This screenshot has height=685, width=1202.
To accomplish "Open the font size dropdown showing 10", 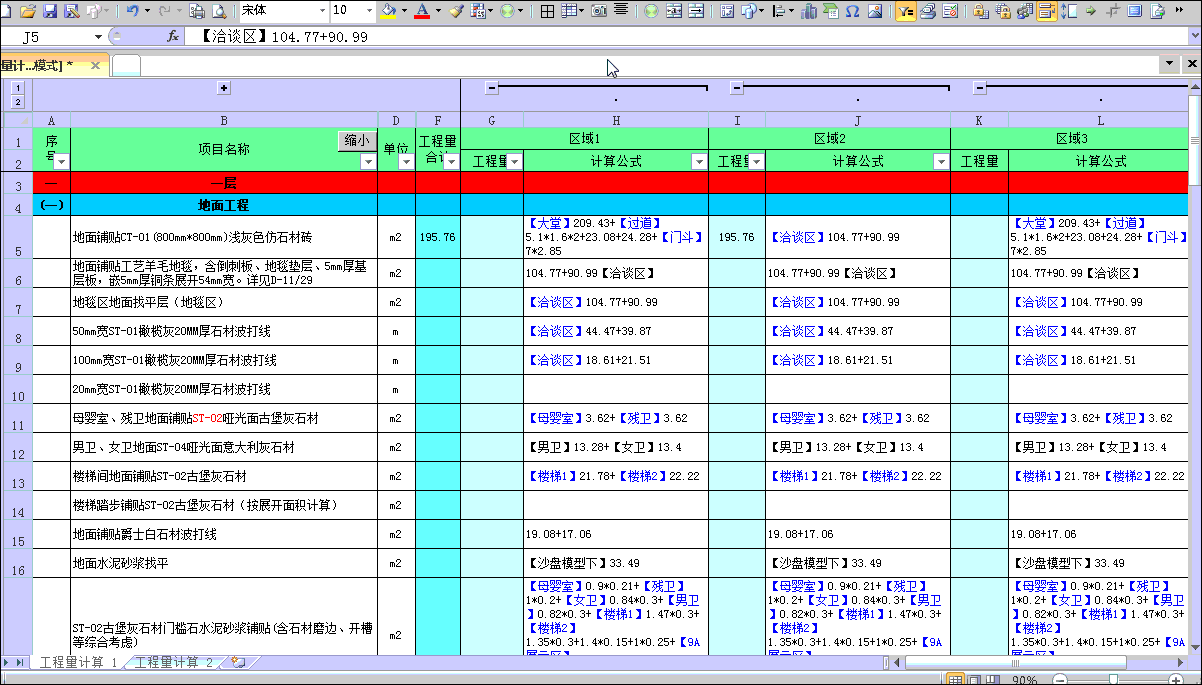I will pyautogui.click(x=371, y=11).
